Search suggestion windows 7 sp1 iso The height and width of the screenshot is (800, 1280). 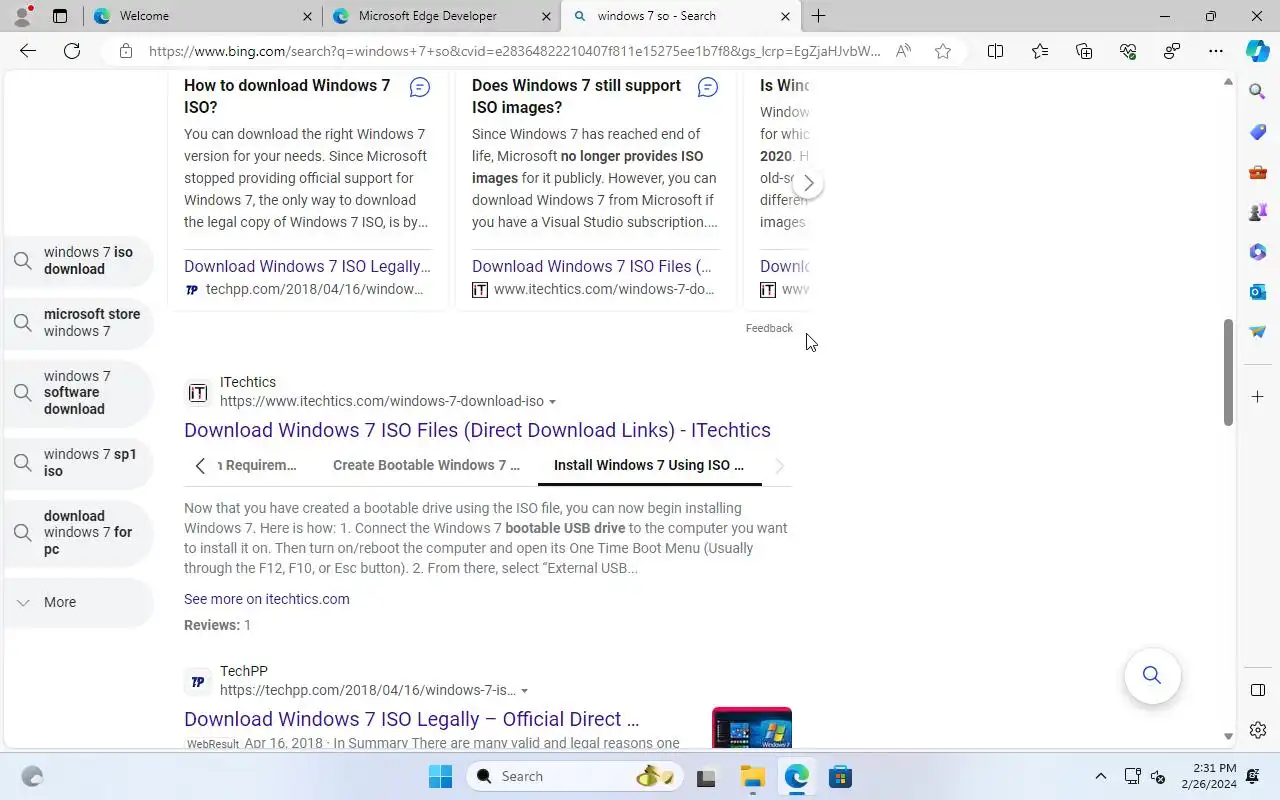point(78,463)
